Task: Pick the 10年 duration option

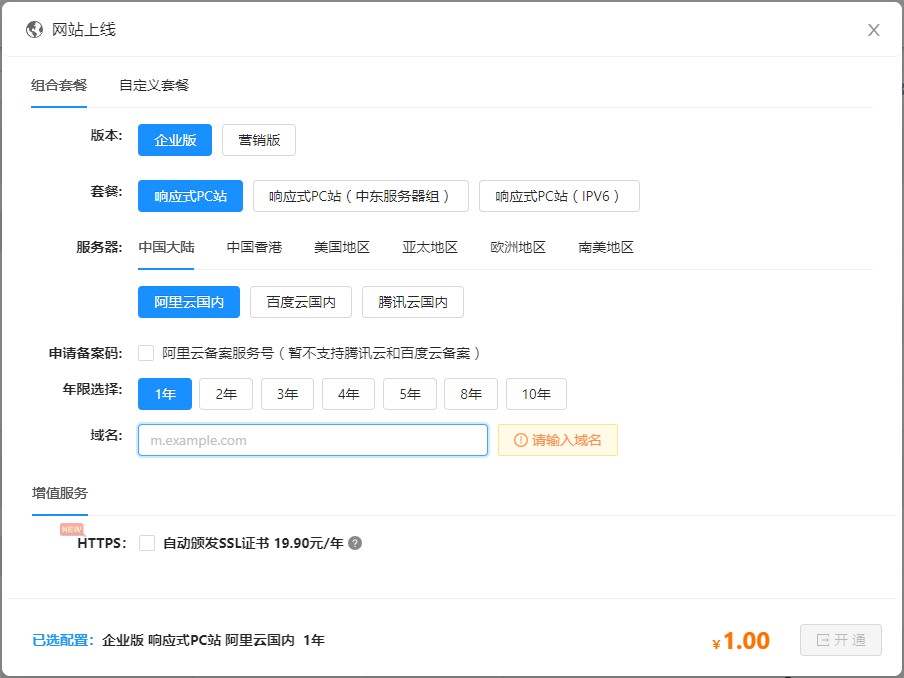Action: pyautogui.click(x=536, y=394)
